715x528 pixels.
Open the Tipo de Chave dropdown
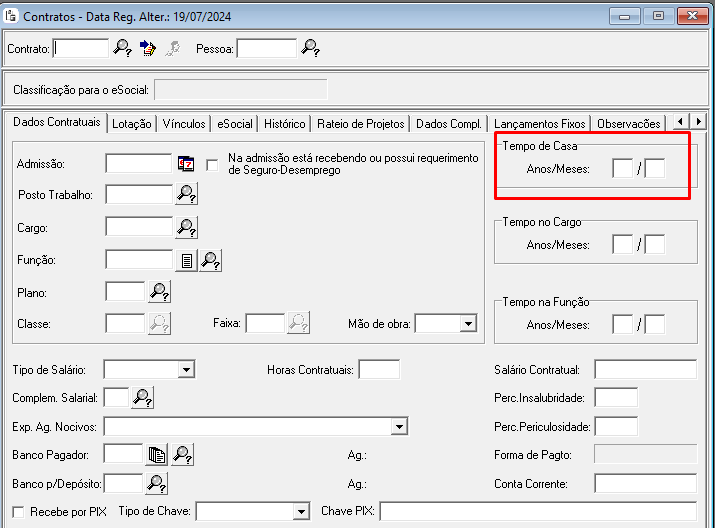point(300,512)
